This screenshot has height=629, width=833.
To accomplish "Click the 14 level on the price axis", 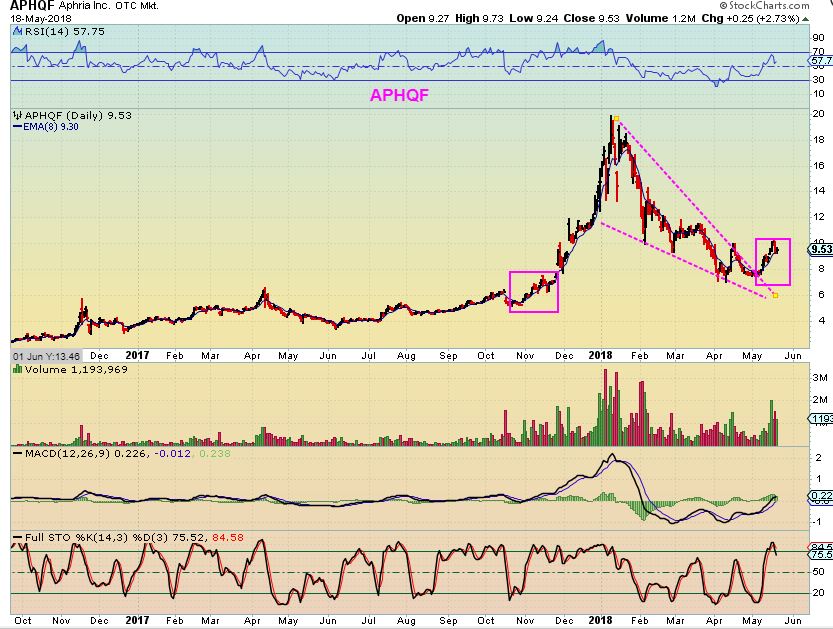I will coord(818,191).
